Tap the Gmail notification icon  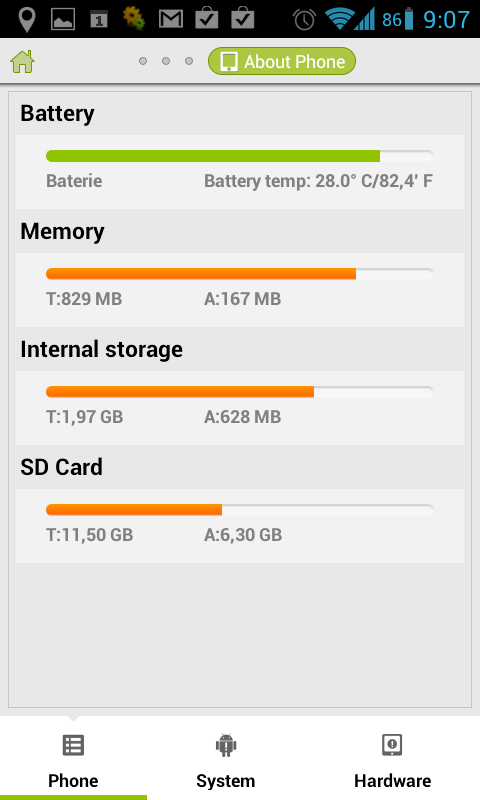coord(171,19)
